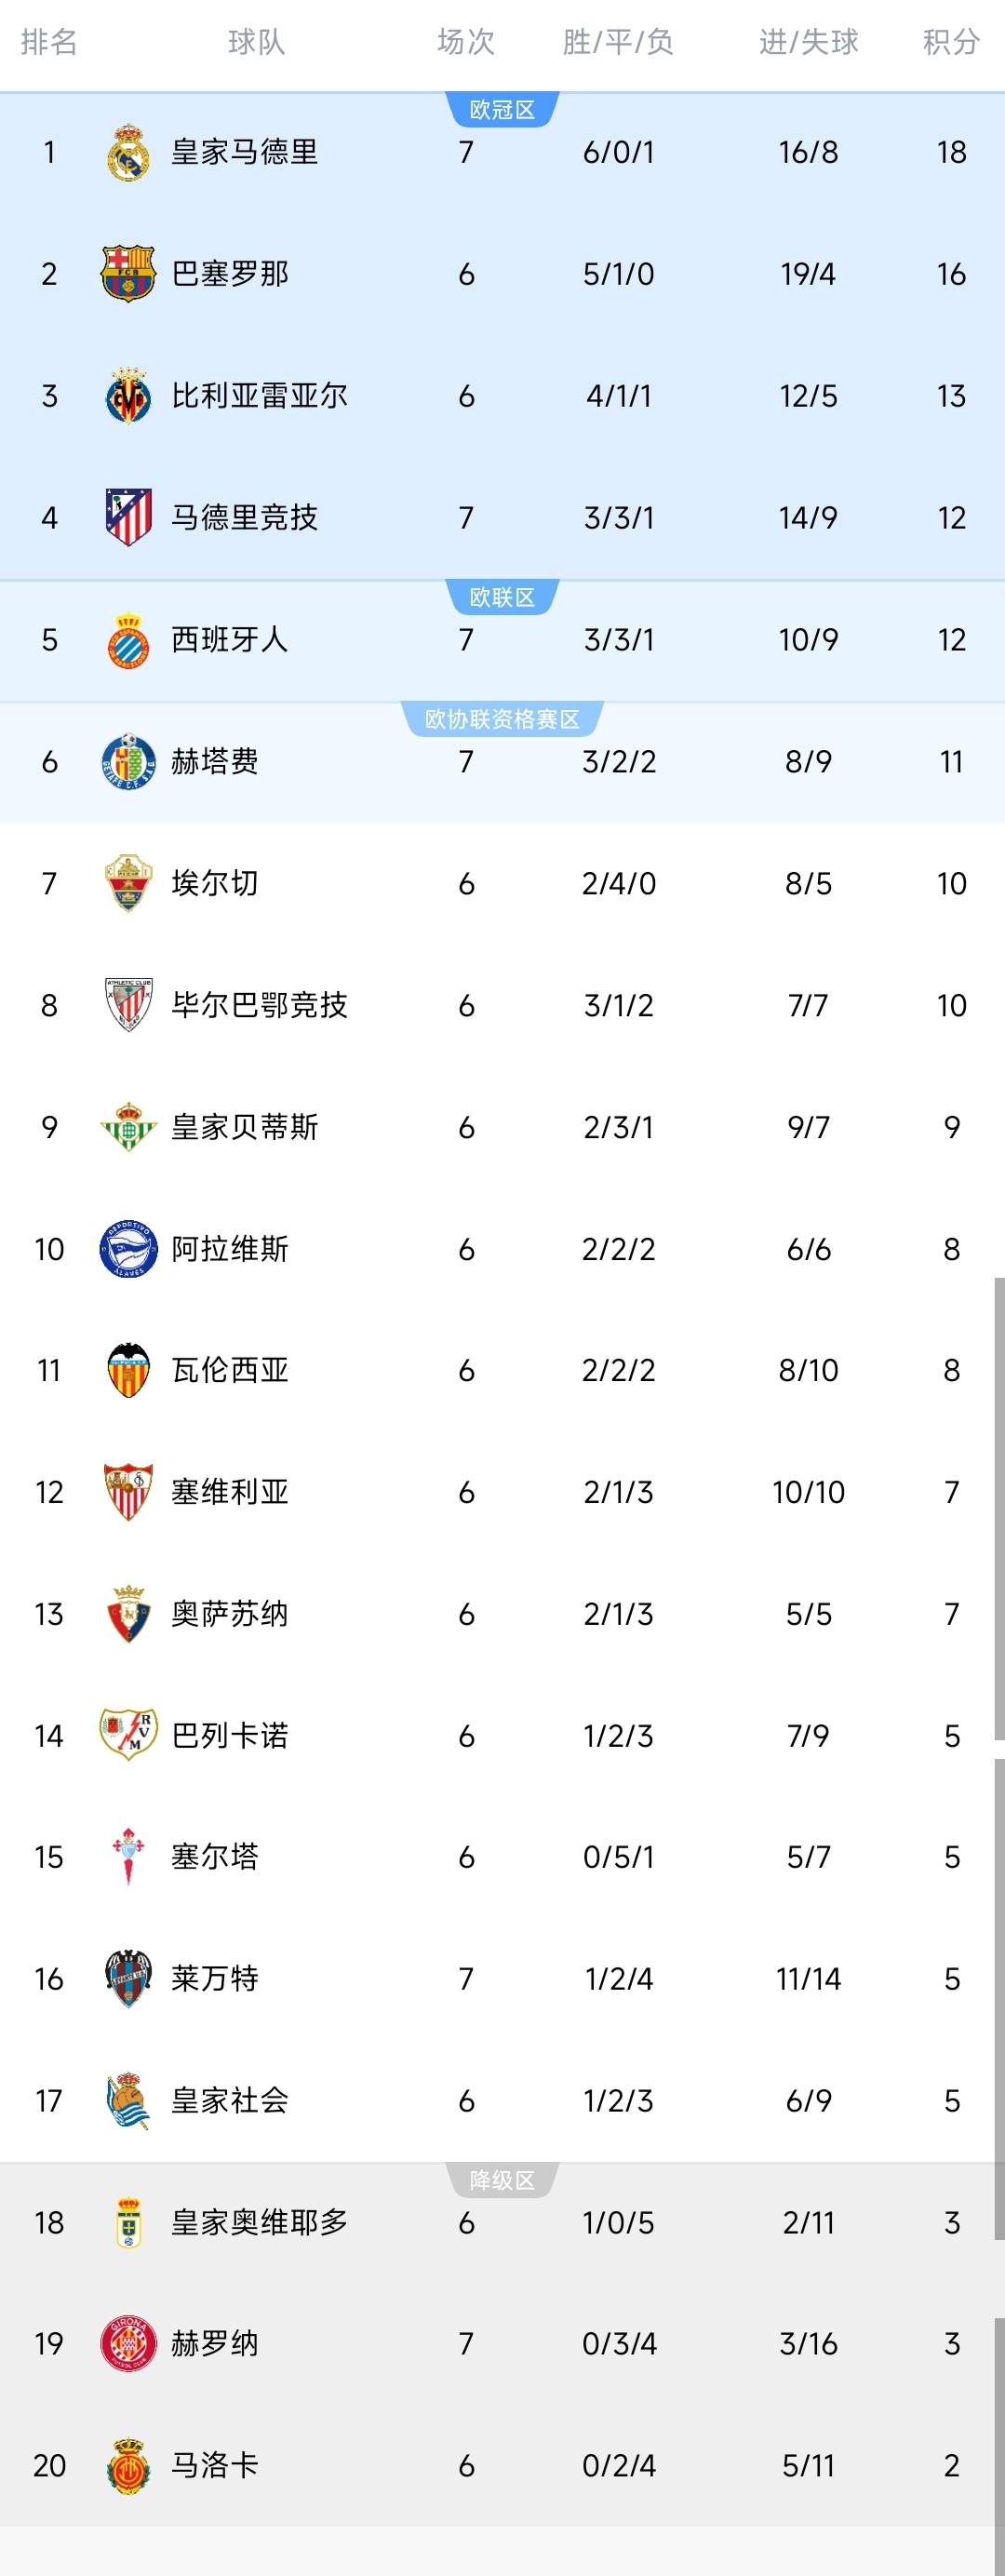Tap the Getafe club crest
This screenshot has width=1005, height=2576.
click(128, 762)
